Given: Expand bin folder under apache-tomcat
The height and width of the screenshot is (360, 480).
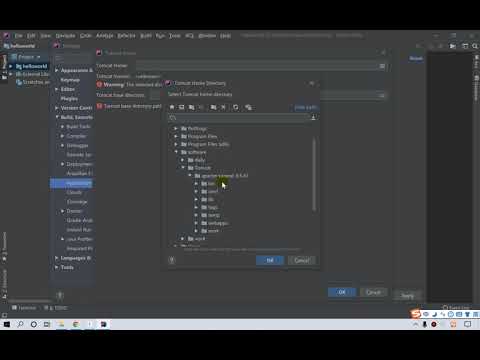Looking at the screenshot, I should pyautogui.click(x=196, y=183).
